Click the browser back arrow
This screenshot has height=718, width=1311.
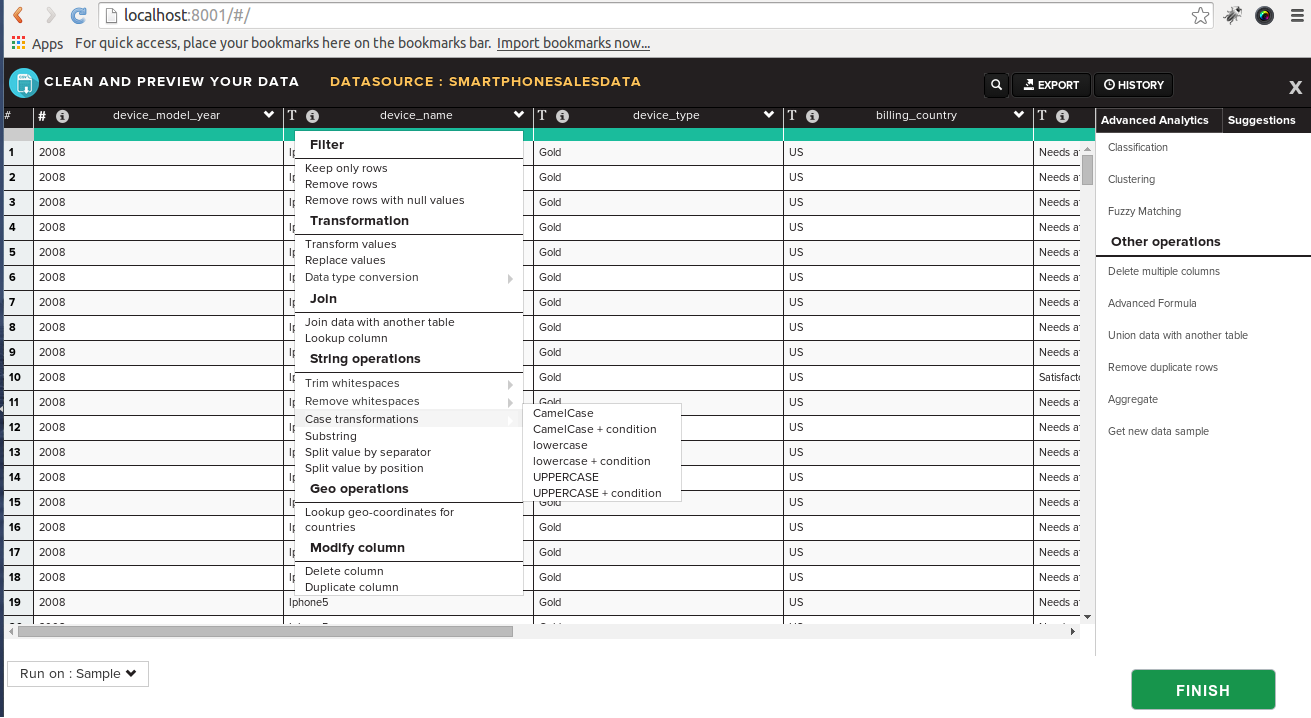click(18, 15)
